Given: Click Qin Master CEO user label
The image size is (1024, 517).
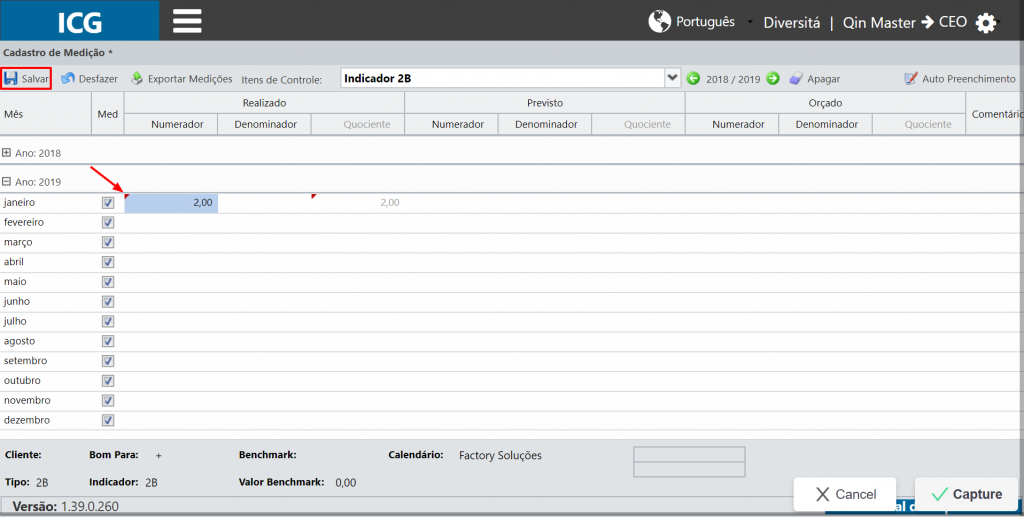Looking at the screenshot, I should click(x=904, y=23).
